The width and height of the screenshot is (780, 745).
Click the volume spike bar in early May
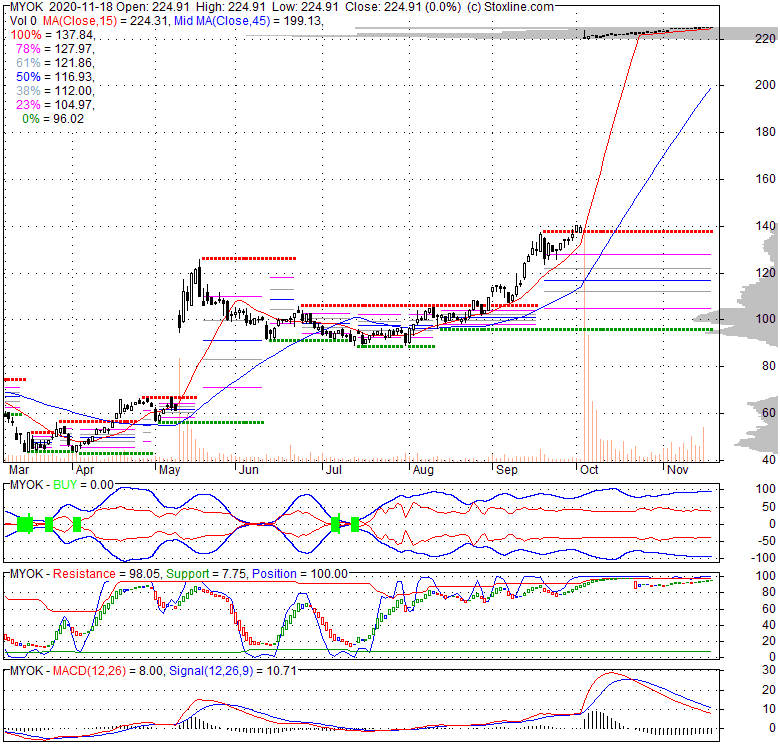179,409
